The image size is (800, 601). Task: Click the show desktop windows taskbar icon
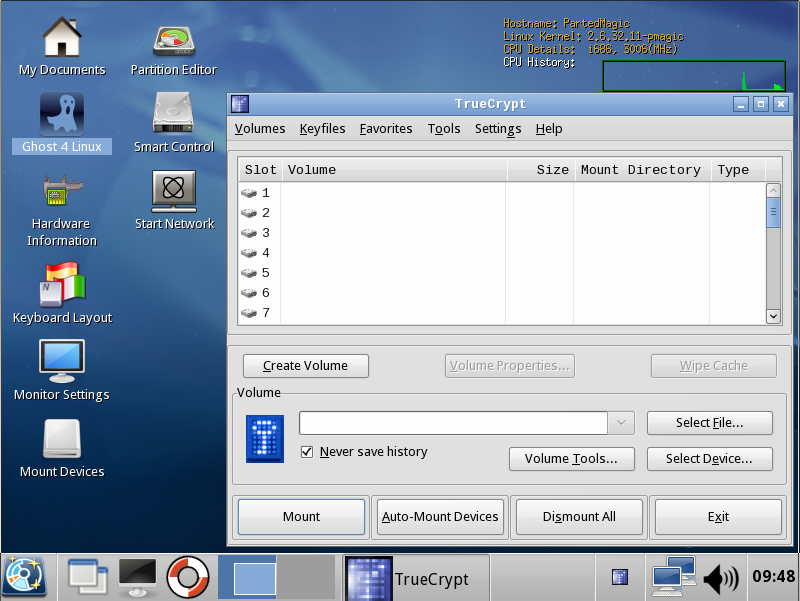pyautogui.click(x=87, y=577)
